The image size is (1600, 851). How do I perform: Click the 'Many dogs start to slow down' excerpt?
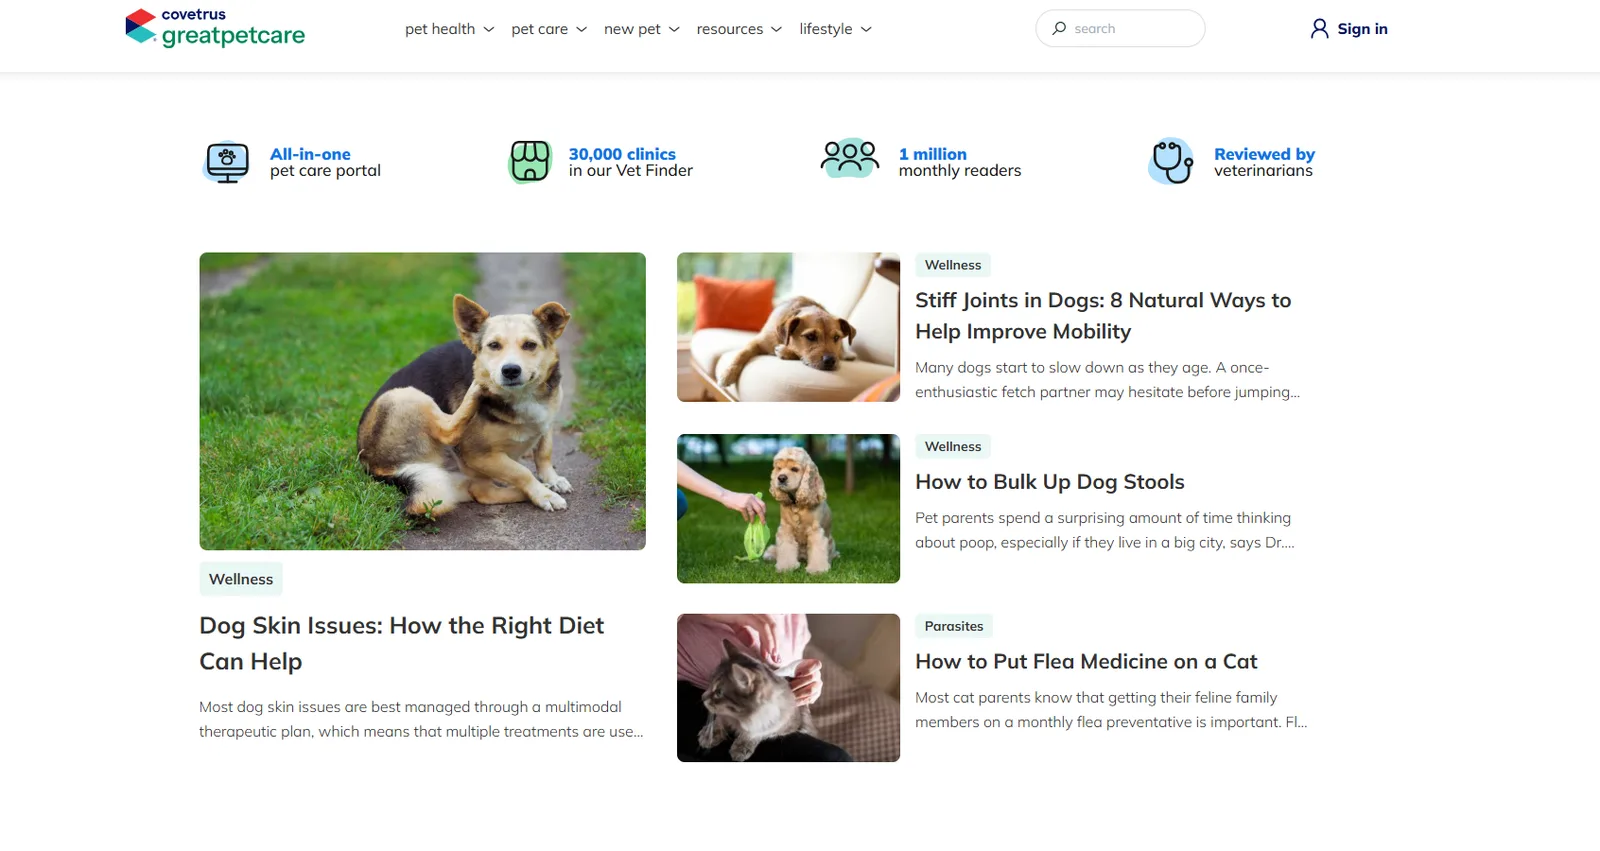(x=1108, y=380)
